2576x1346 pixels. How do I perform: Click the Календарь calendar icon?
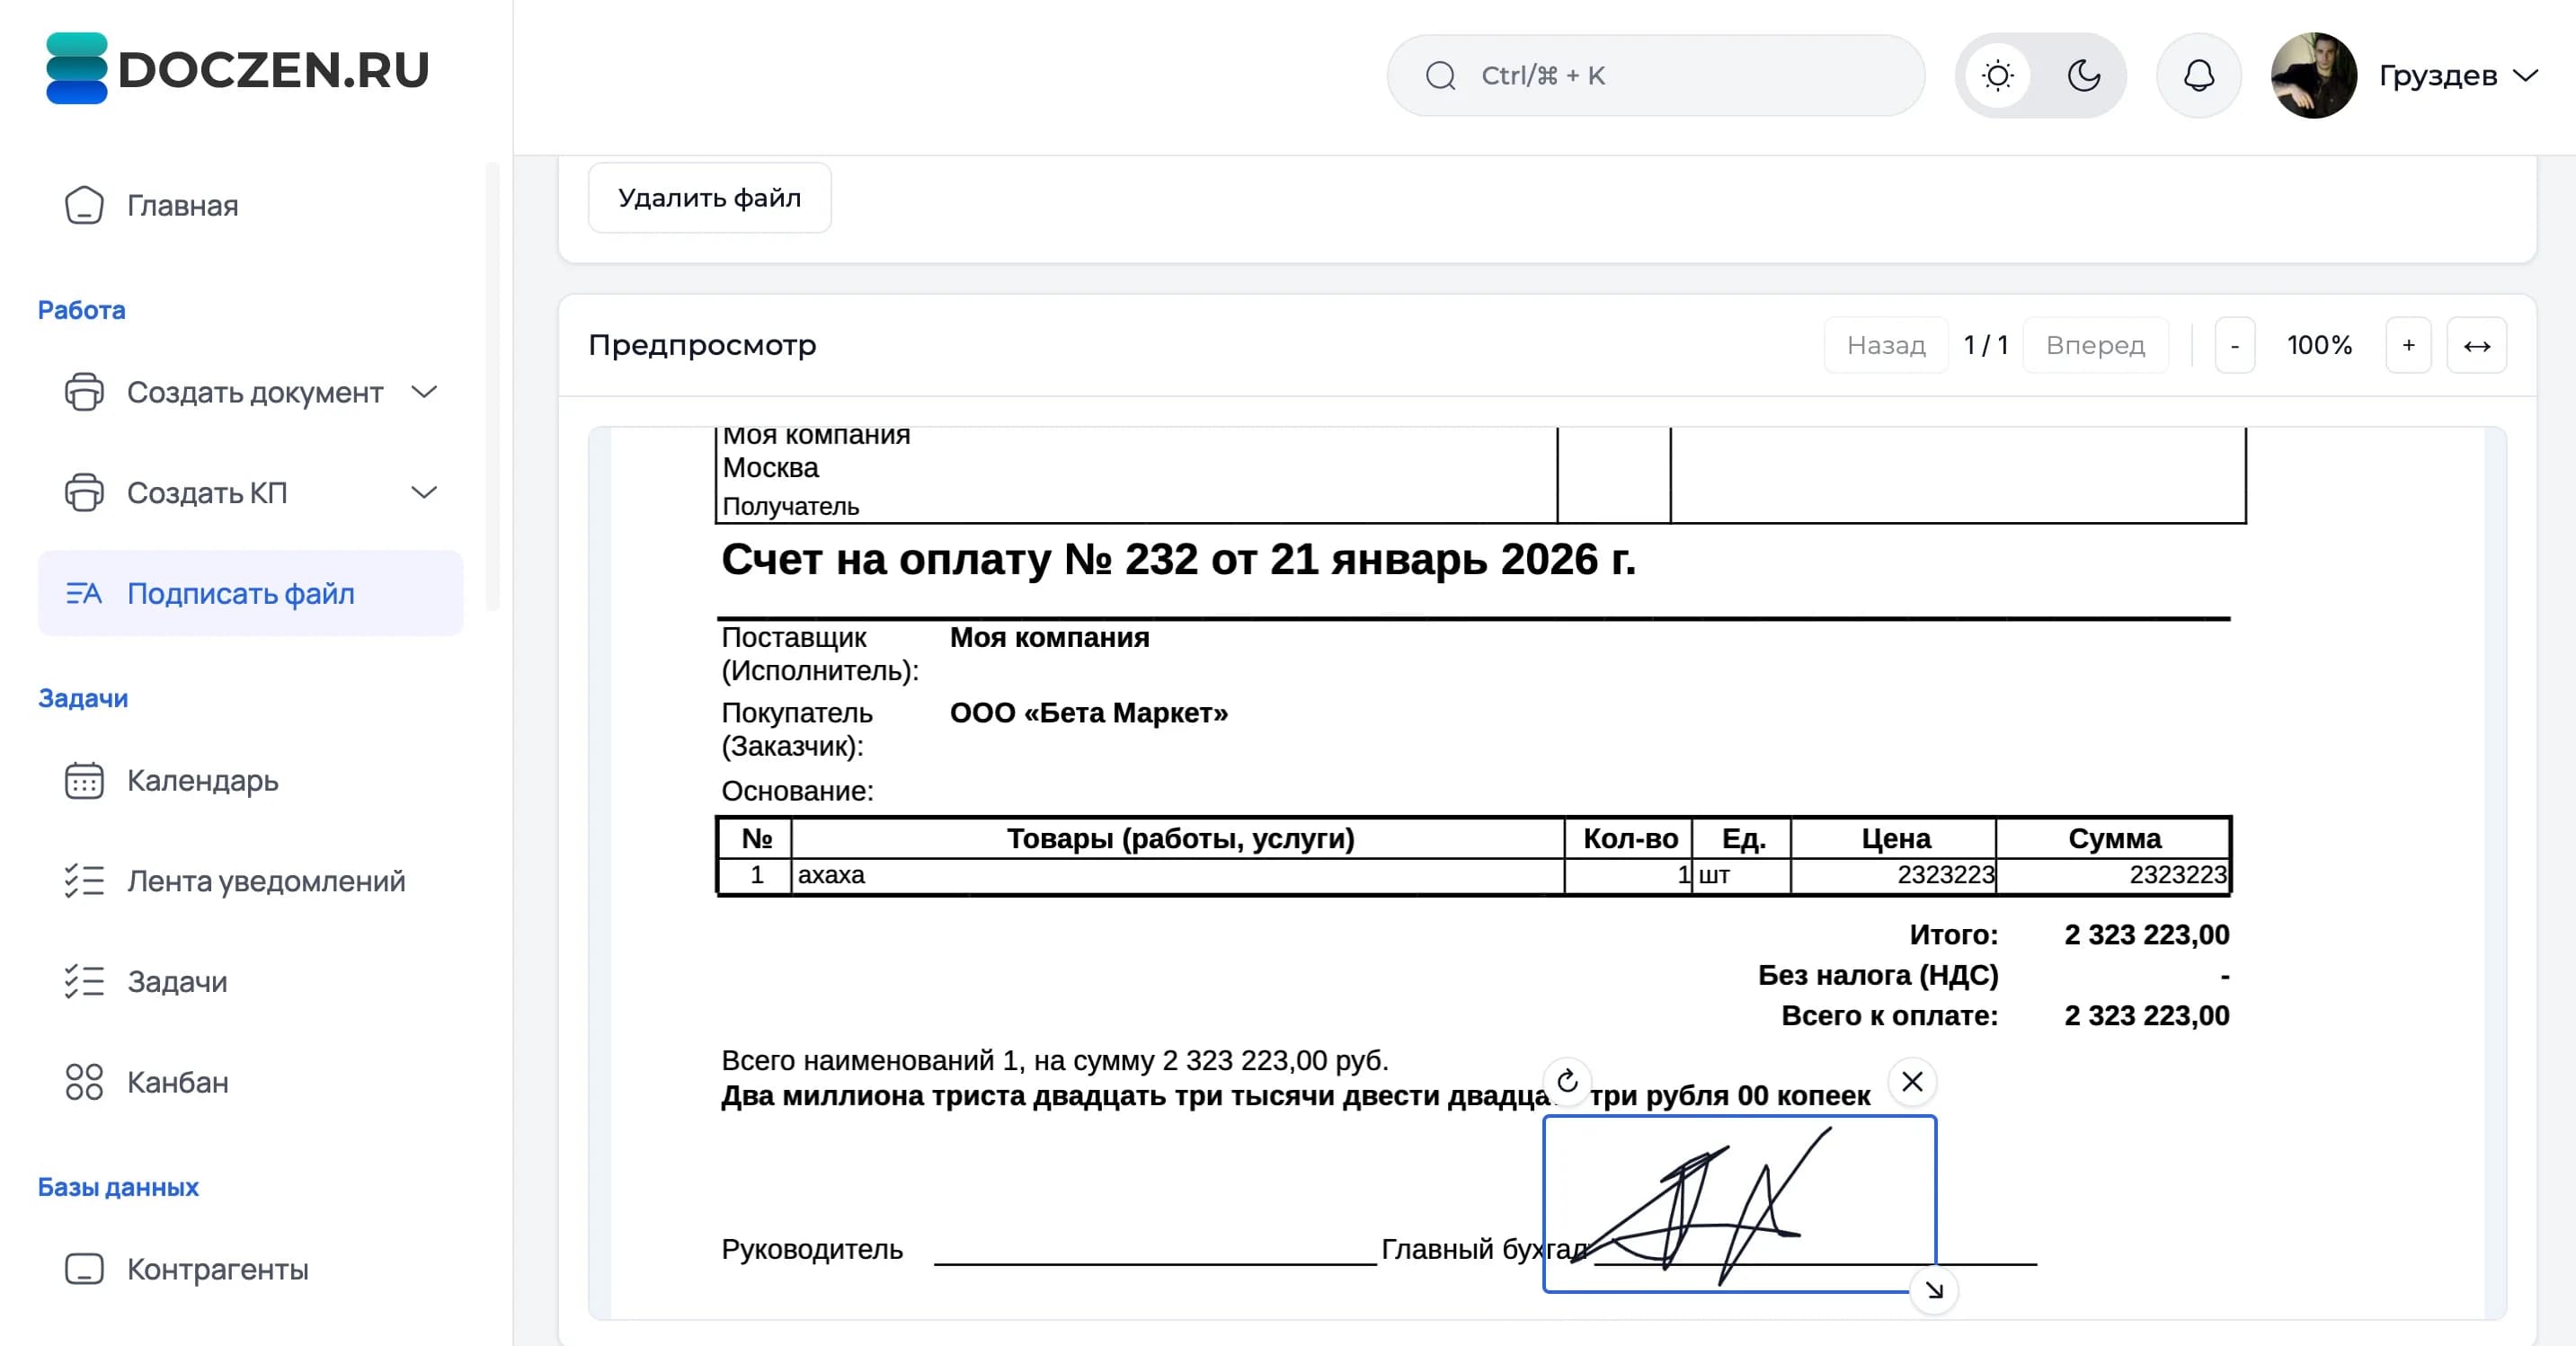pos(84,780)
